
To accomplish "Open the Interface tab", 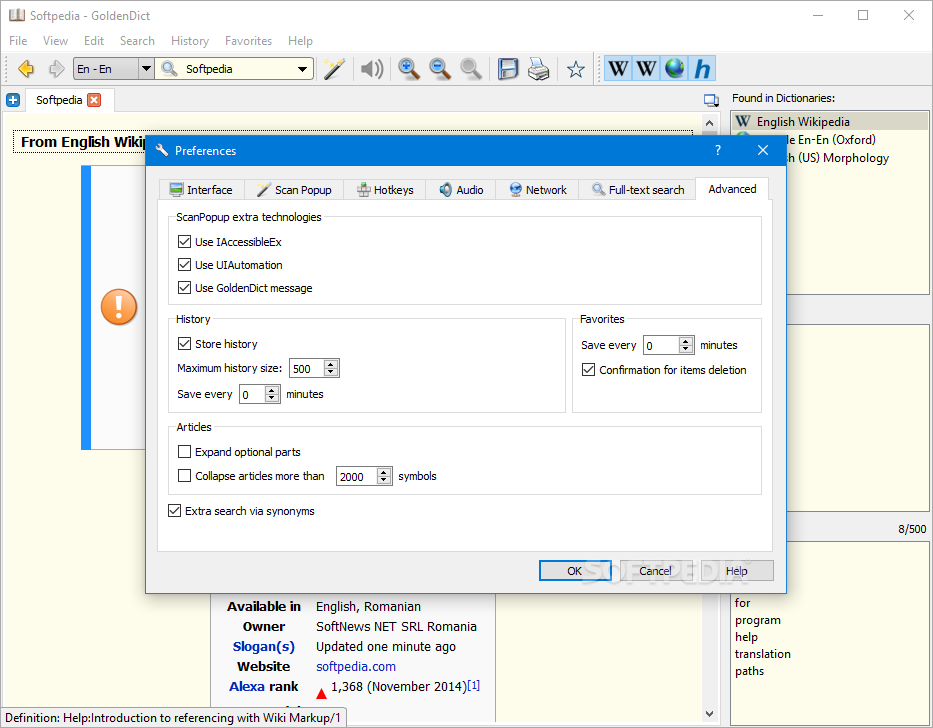I will pyautogui.click(x=201, y=190).
